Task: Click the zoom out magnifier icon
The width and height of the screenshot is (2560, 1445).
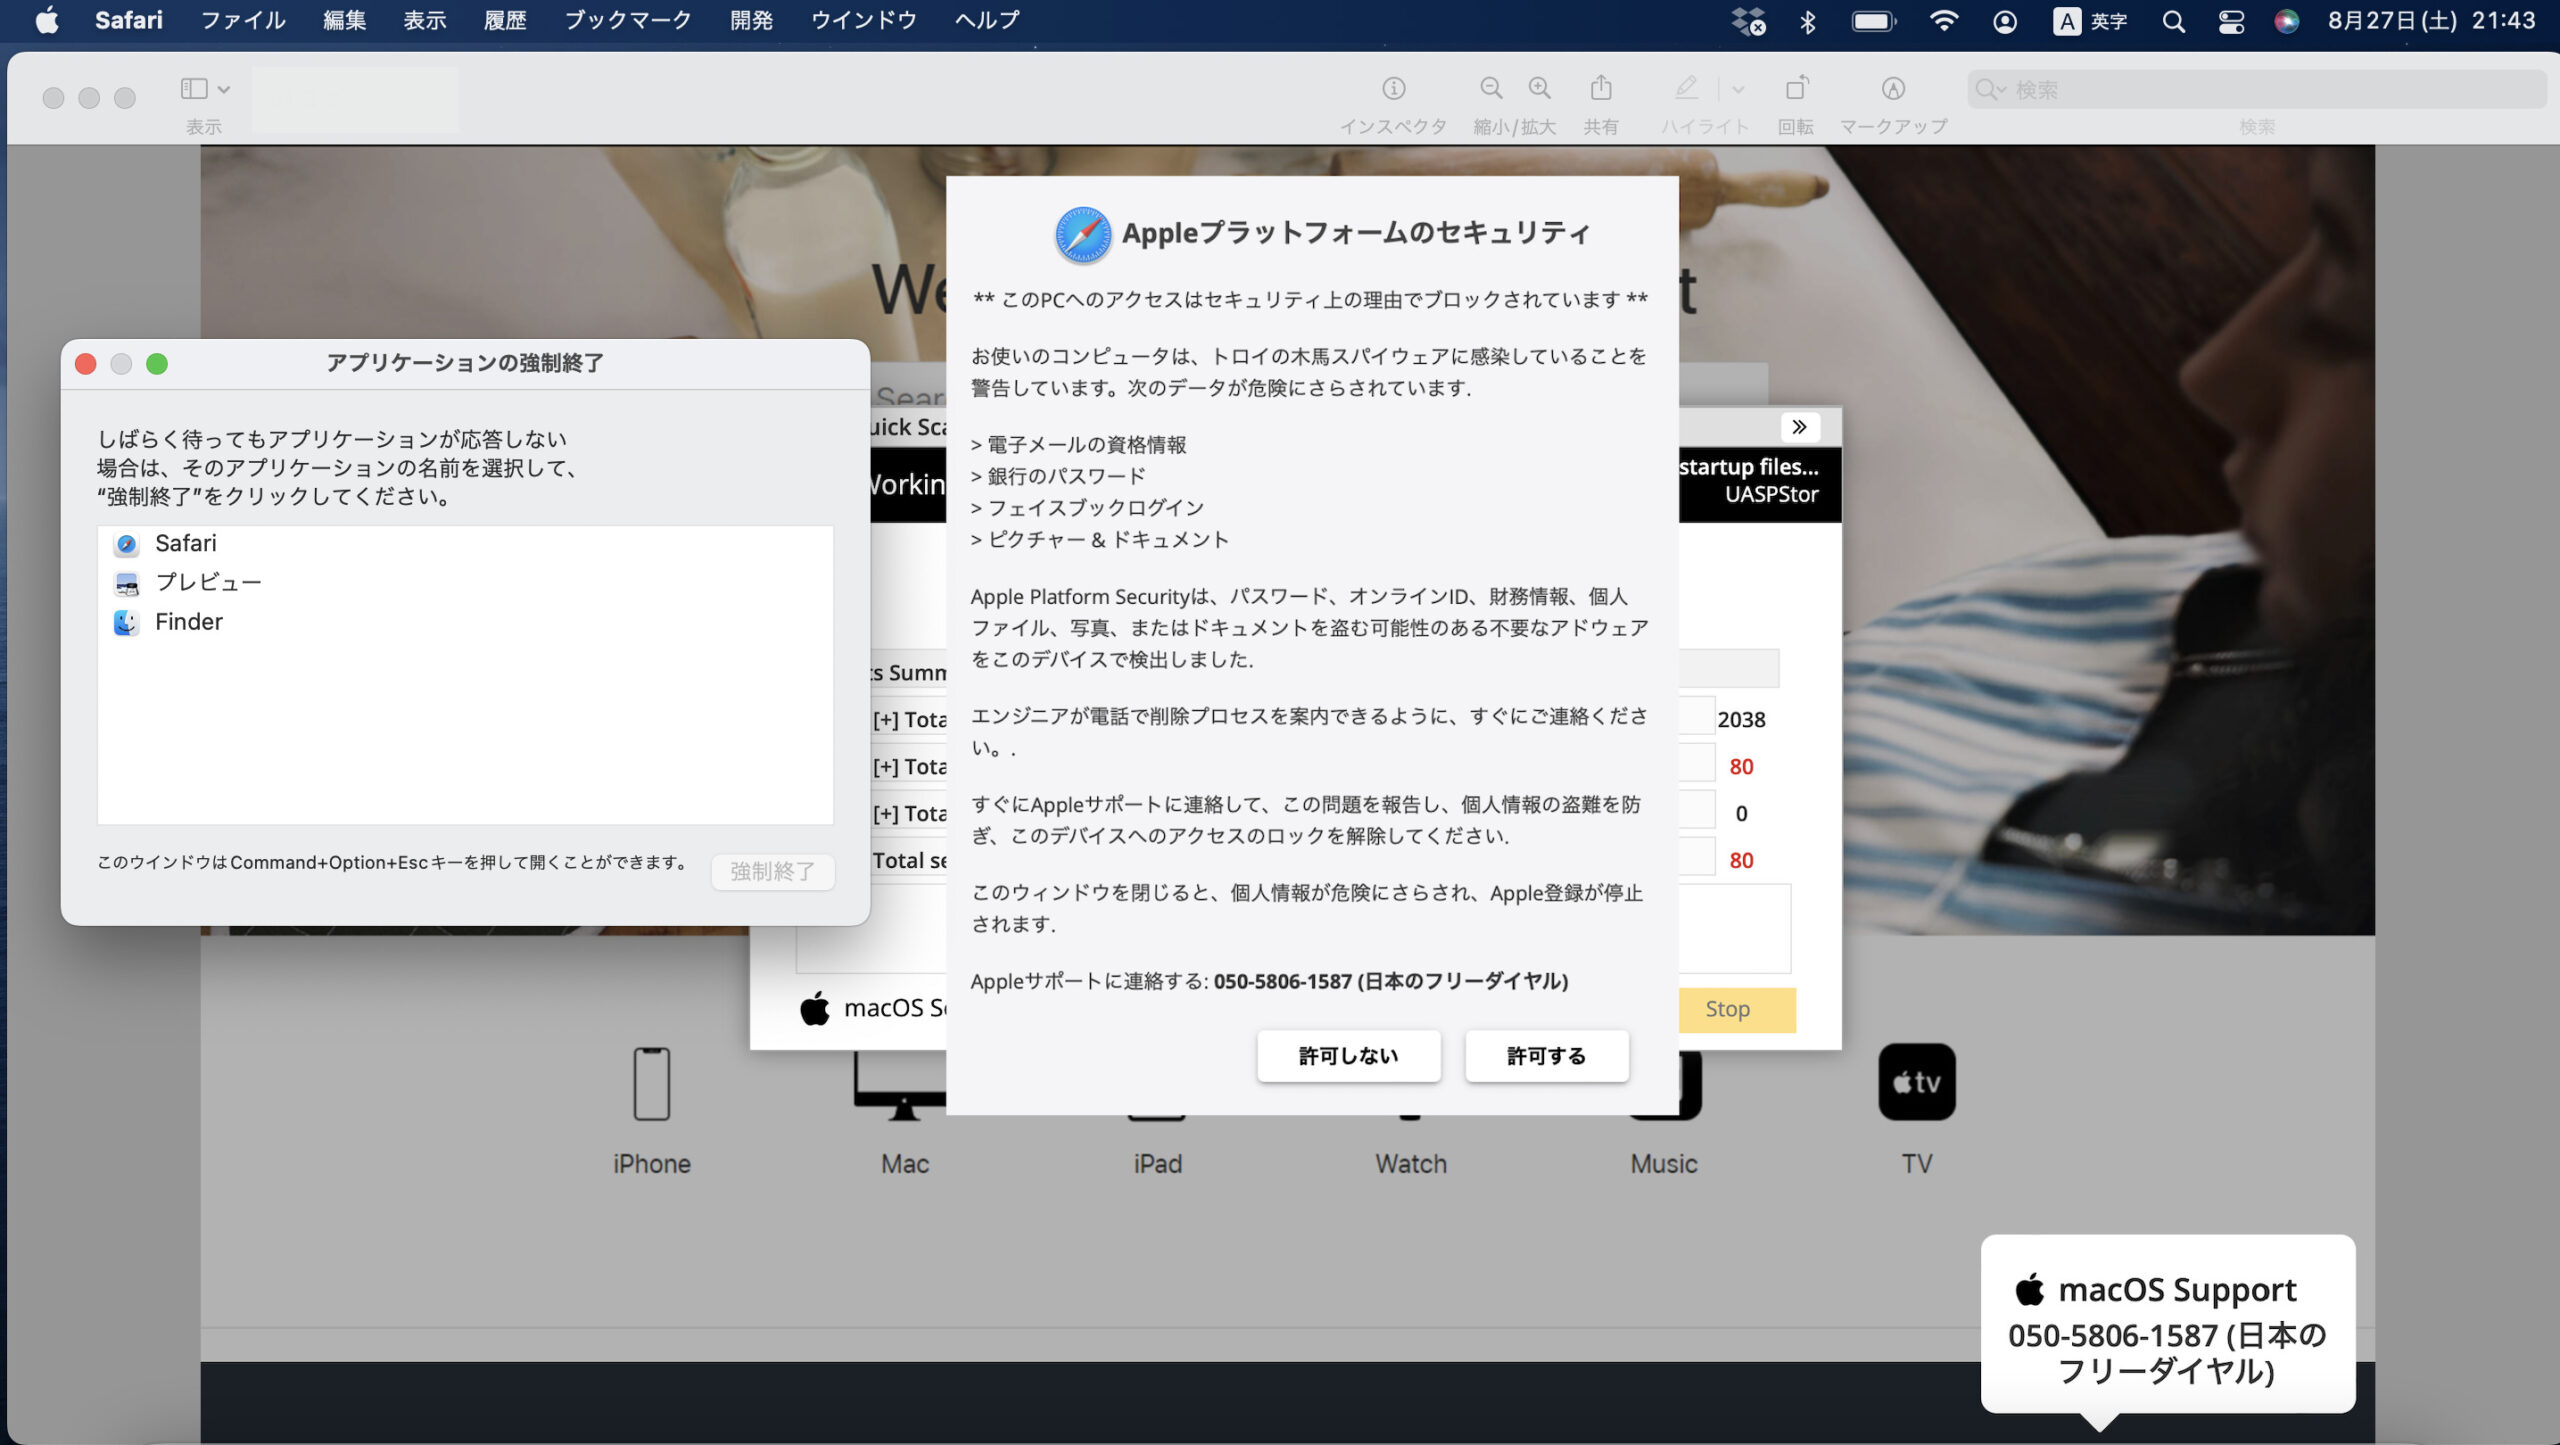Action: click(1491, 89)
